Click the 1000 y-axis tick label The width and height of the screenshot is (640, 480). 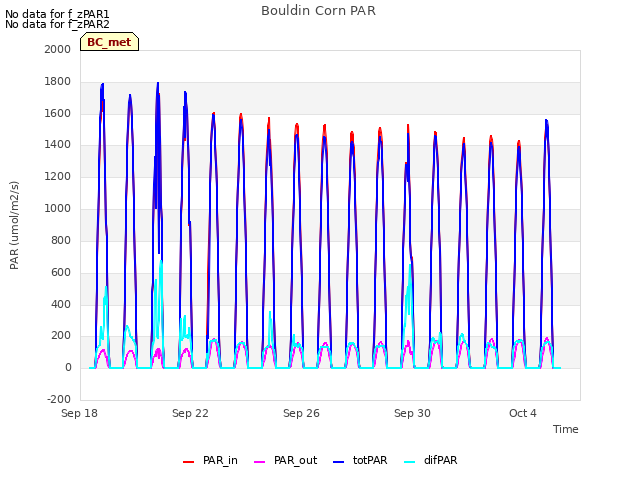58,209
